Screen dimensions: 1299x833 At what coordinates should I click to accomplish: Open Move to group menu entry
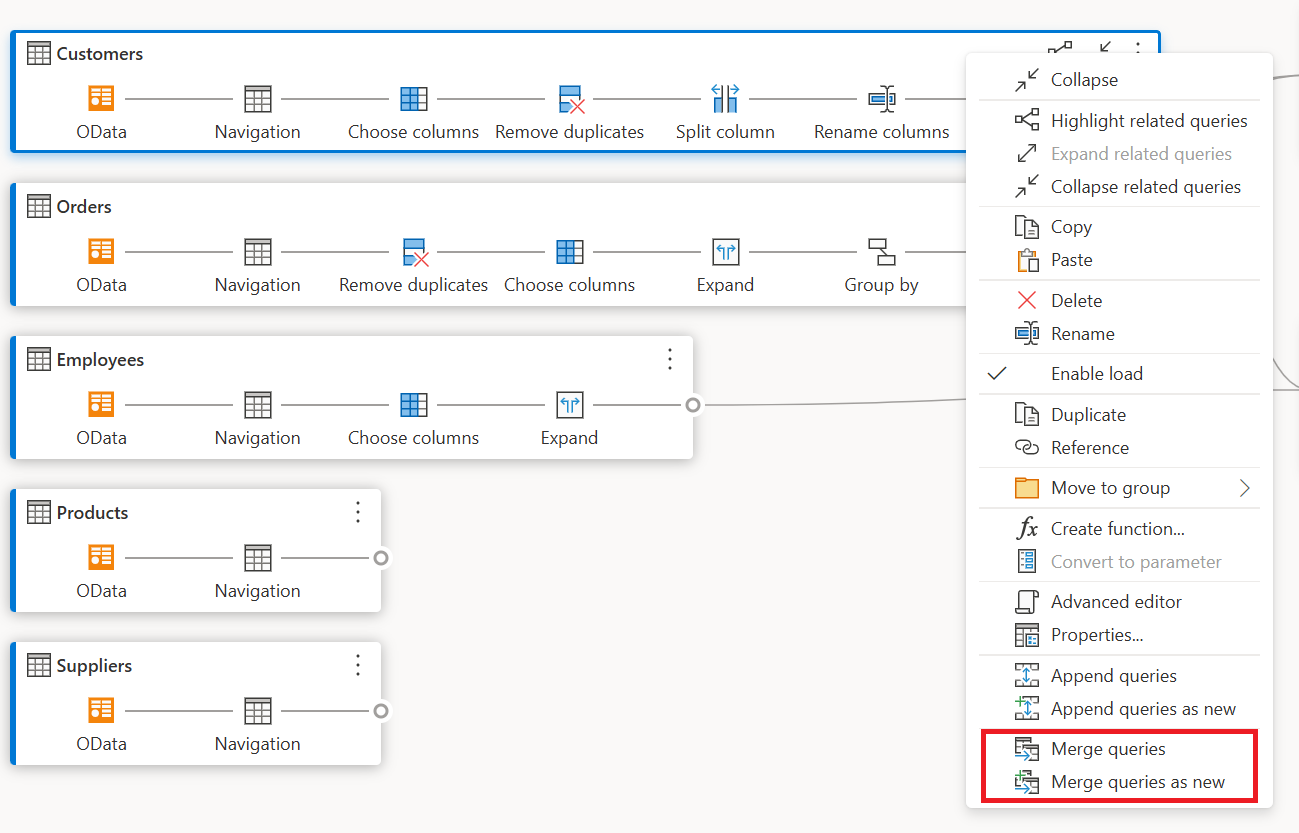1118,488
